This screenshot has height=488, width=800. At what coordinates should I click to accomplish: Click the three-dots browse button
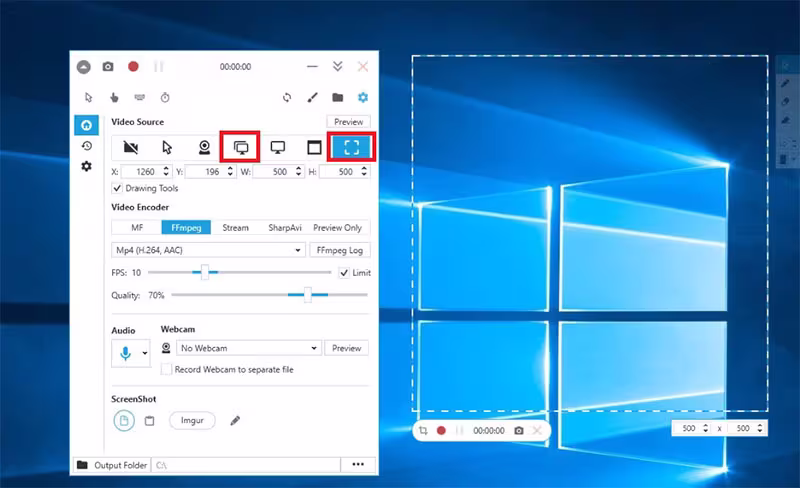[358, 465]
